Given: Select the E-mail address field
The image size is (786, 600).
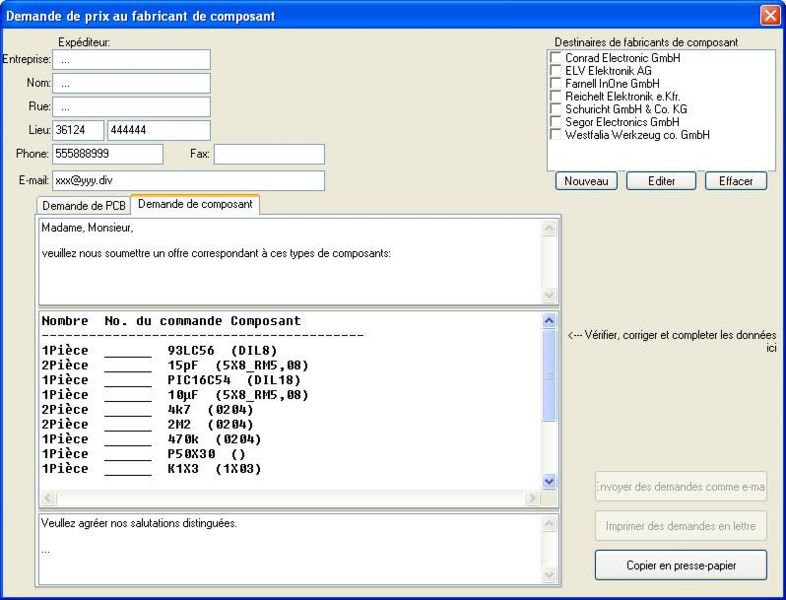Looking at the screenshot, I should 188,180.
